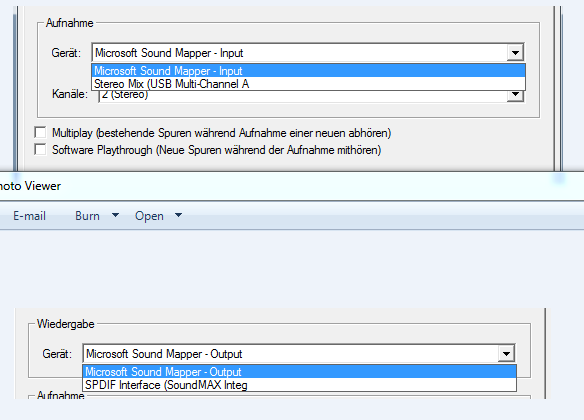Image resolution: width=584 pixels, height=420 pixels.
Task: Click the Photo Viewer title bar
Action: (292, 186)
